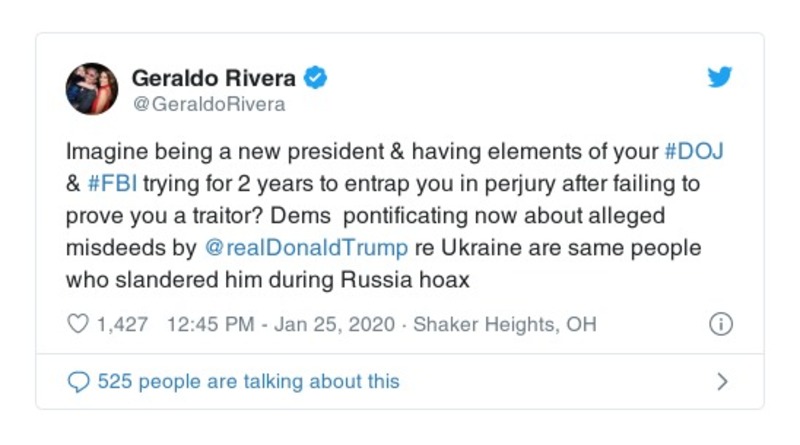
Task: Click the Twitter bird logo
Action: coord(720,77)
